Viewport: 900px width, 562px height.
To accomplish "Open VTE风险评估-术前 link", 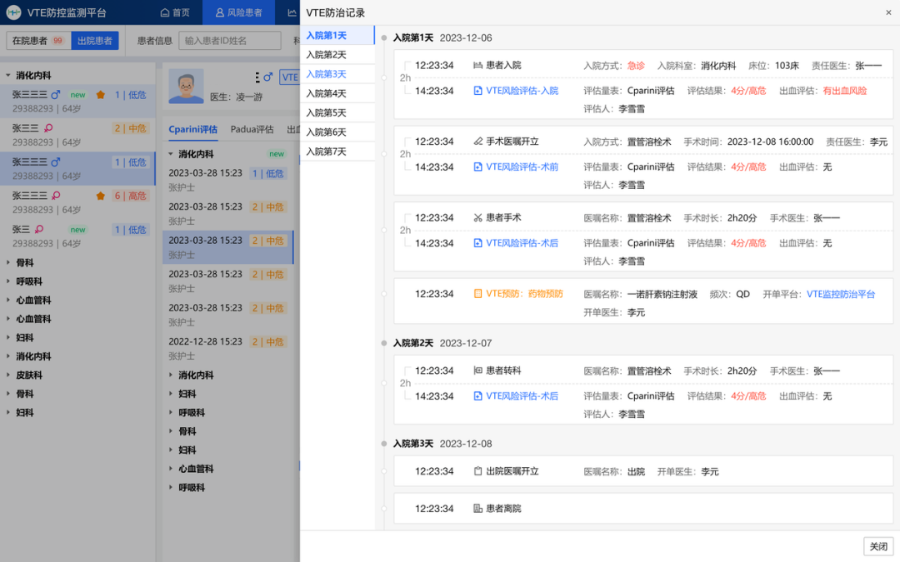I will coord(522,167).
